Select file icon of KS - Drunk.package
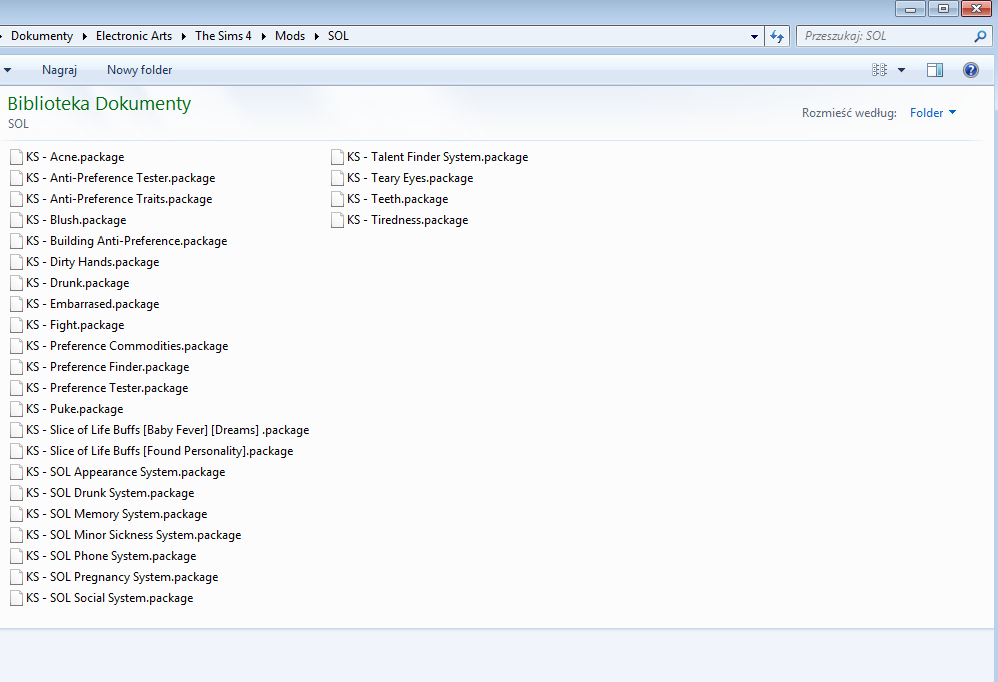The image size is (998, 682). 17,283
